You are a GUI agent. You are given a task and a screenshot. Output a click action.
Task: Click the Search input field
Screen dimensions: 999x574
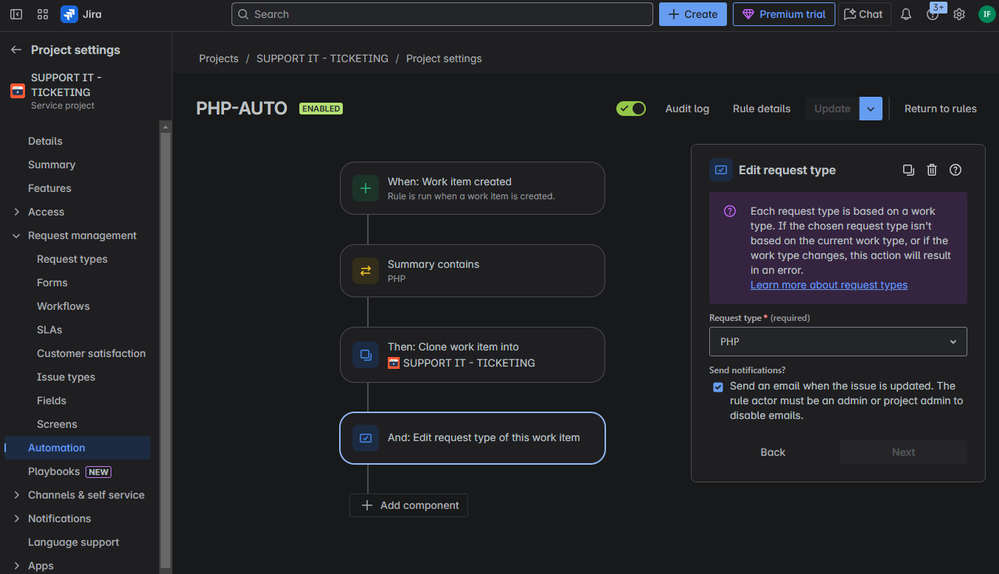coord(442,14)
